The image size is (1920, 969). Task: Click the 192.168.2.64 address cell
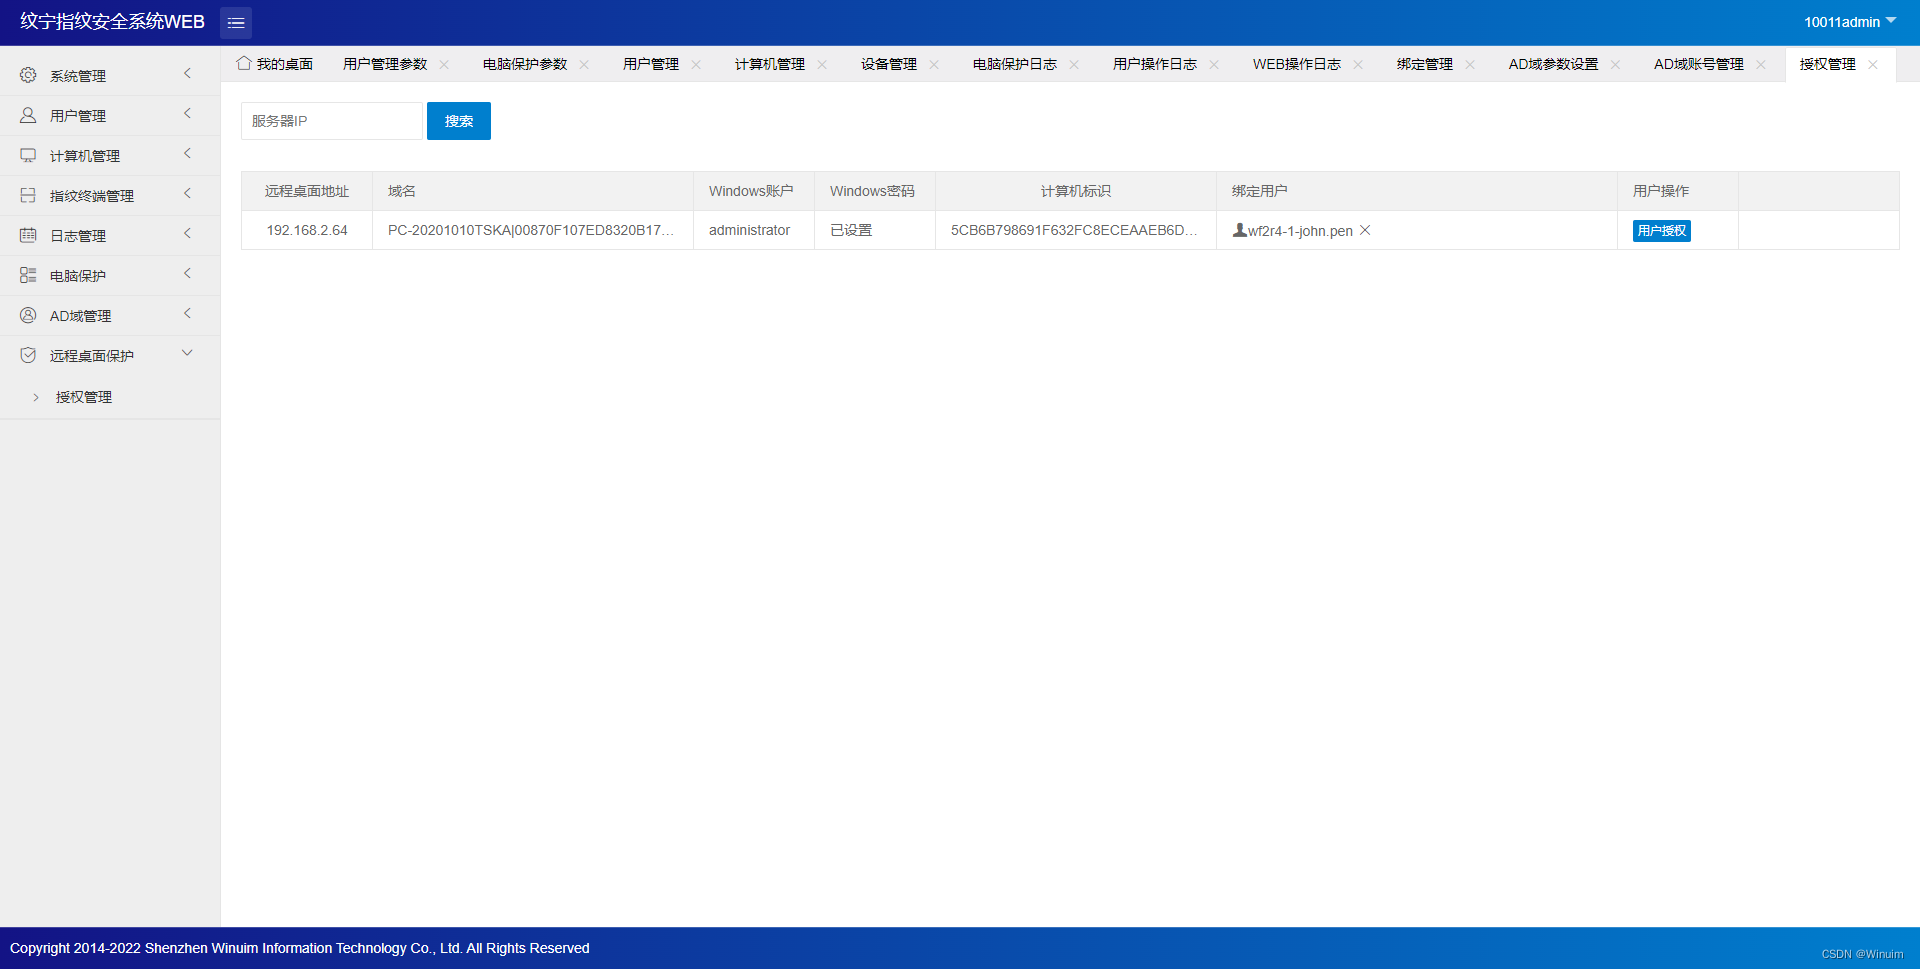(307, 230)
